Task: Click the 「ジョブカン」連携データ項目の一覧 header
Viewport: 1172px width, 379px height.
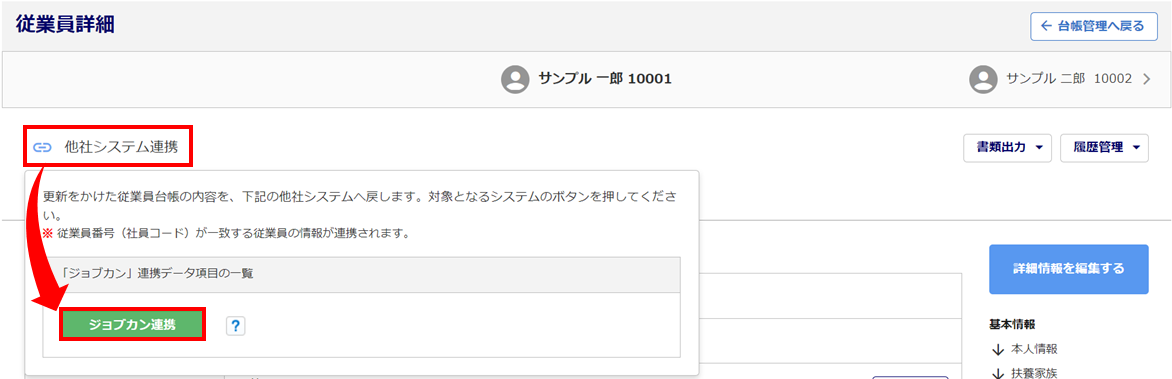Action: (361, 274)
